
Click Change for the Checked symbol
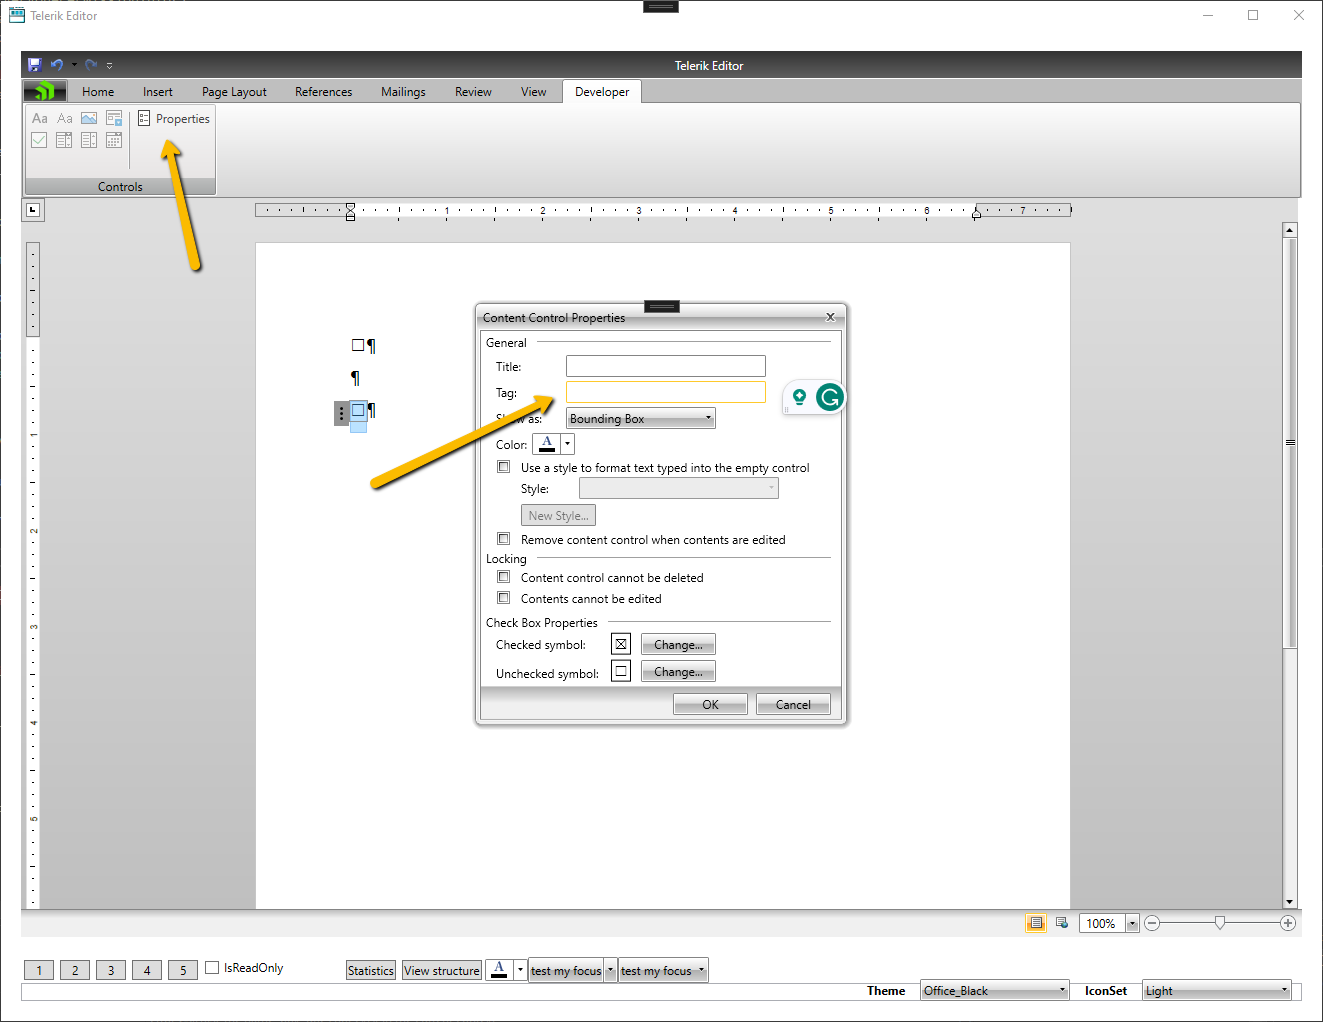click(x=678, y=645)
